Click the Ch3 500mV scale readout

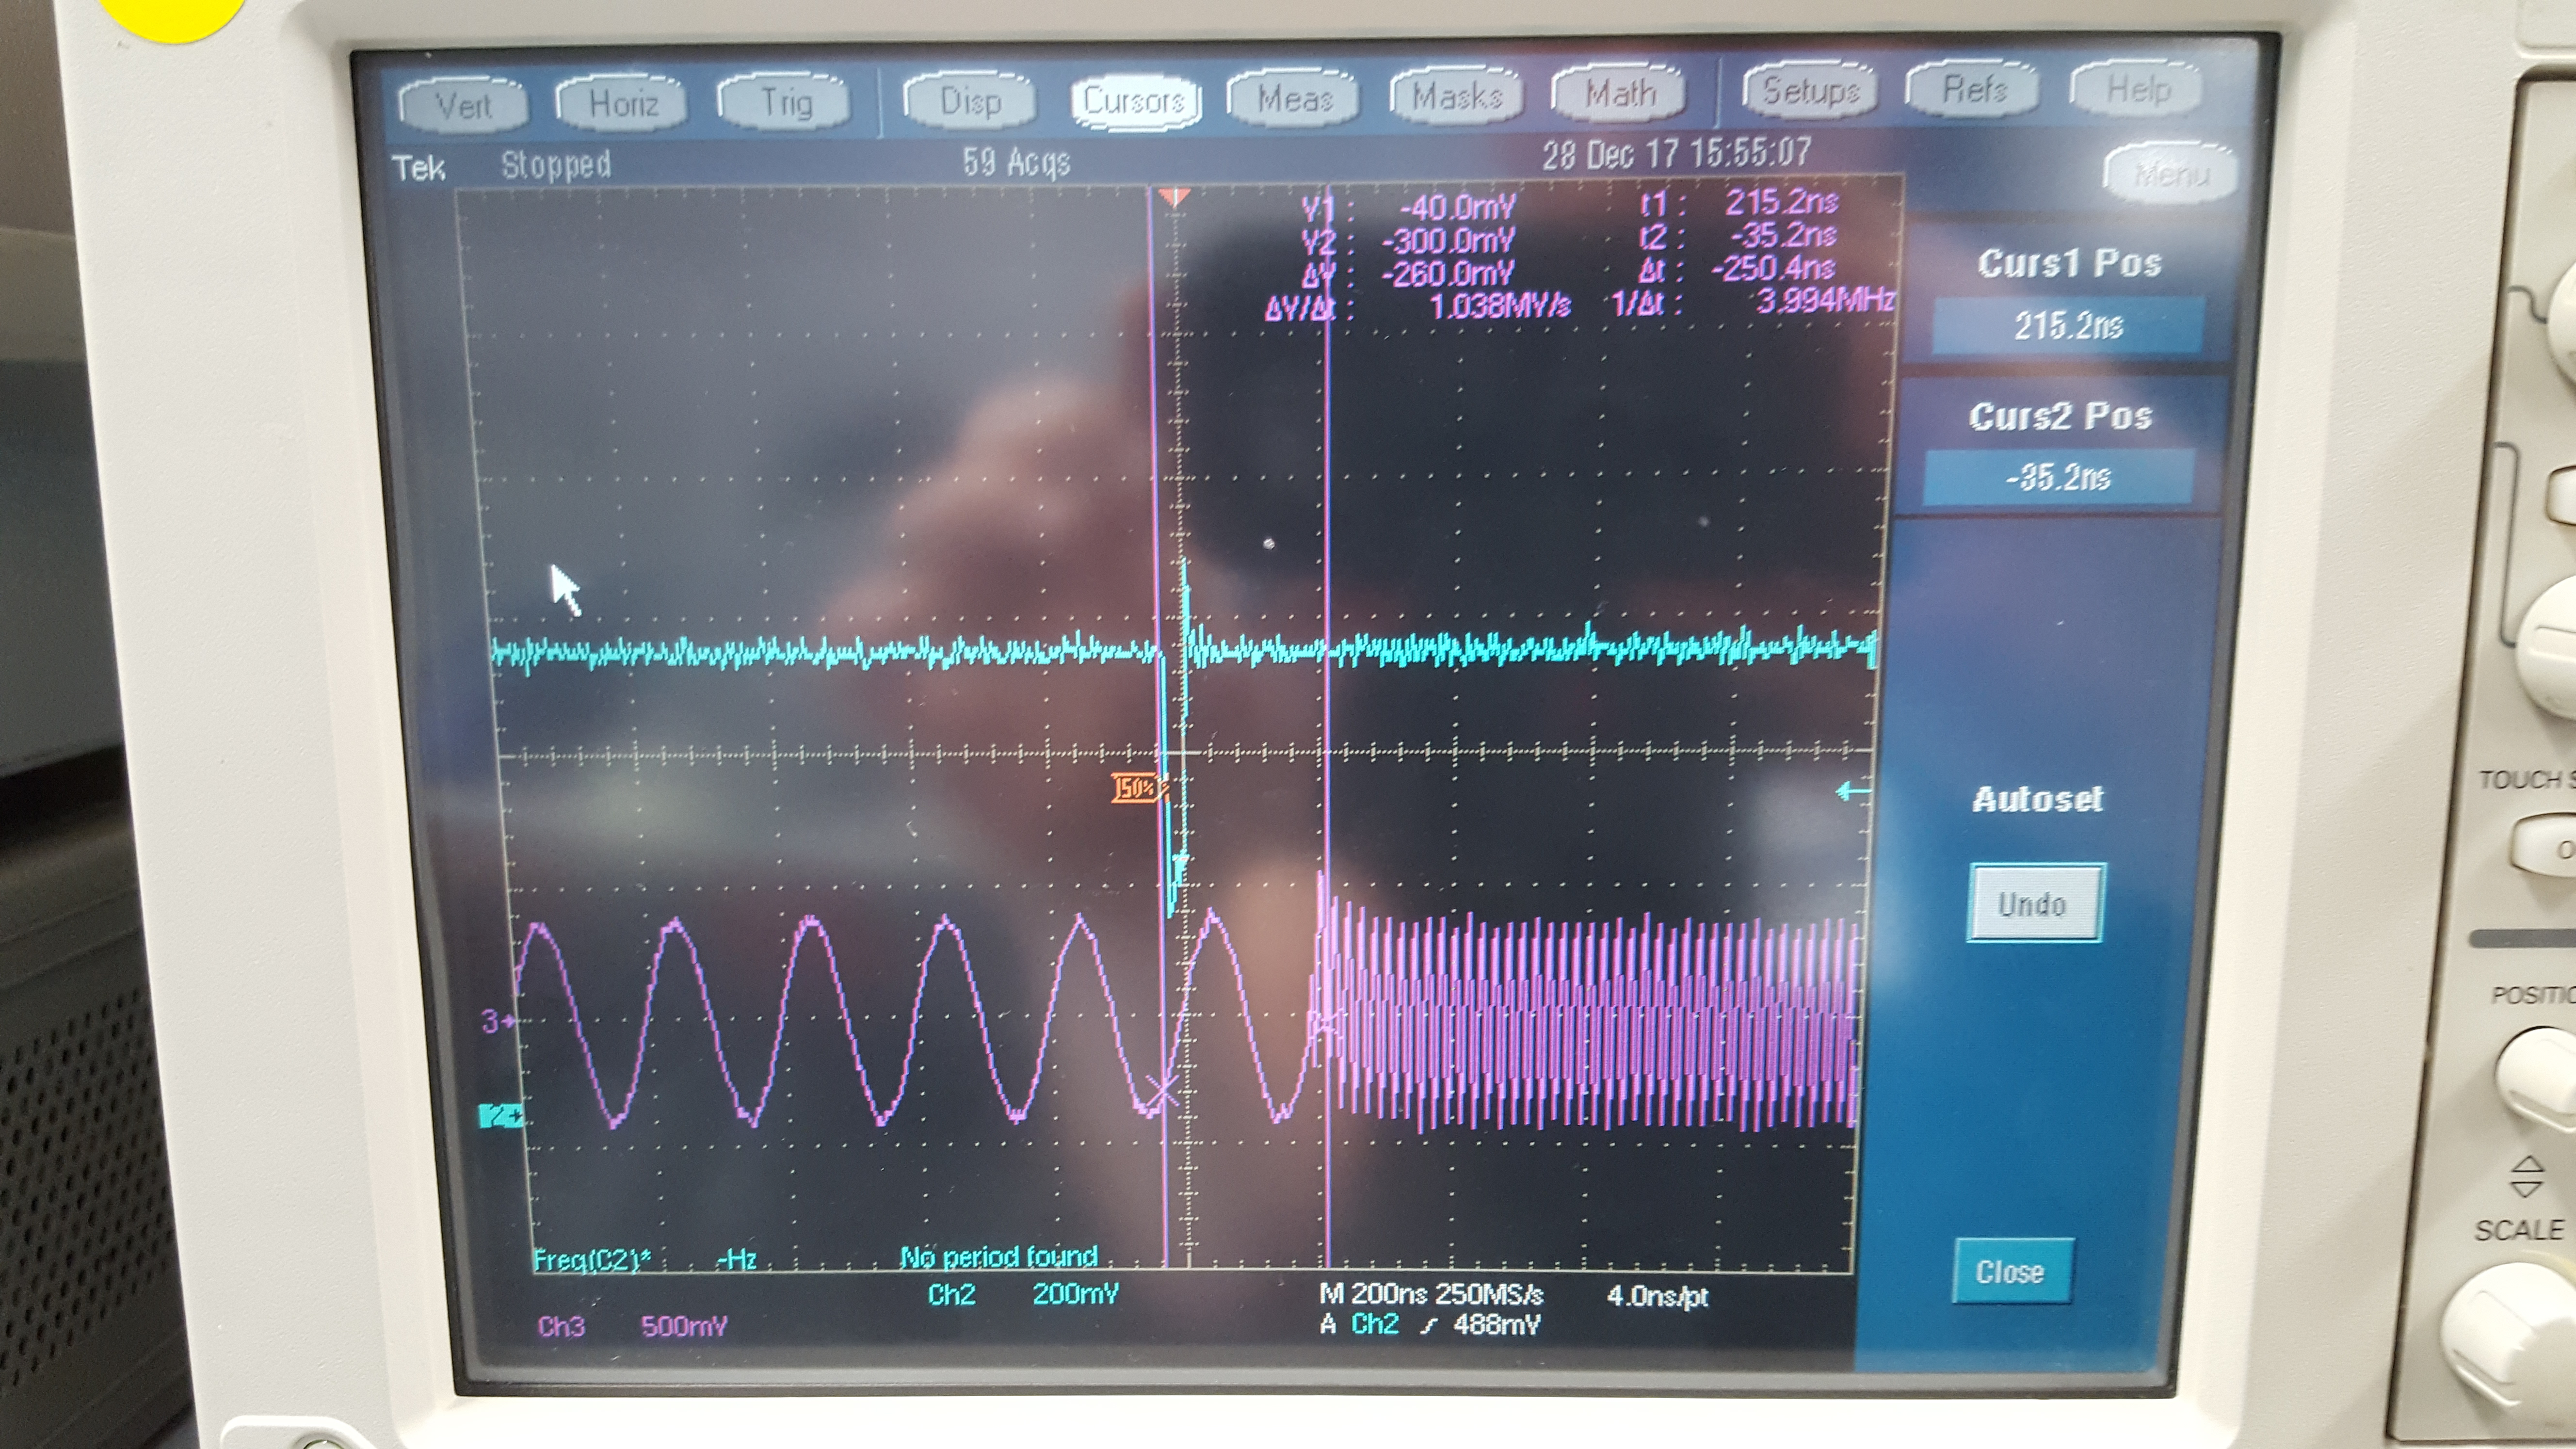point(632,1326)
